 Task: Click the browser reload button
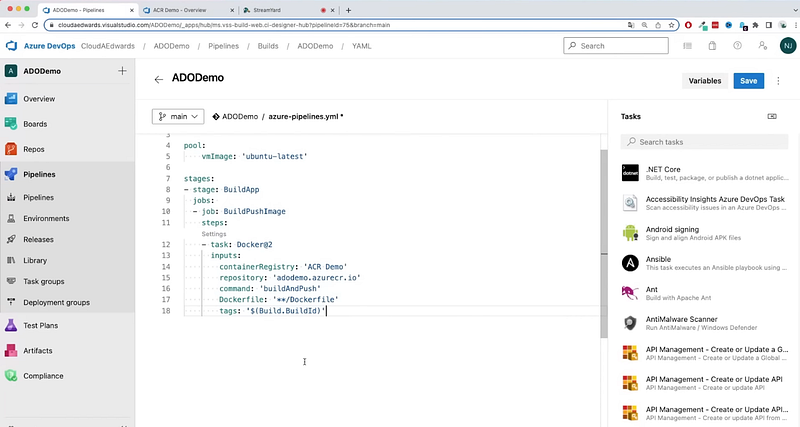click(35, 25)
